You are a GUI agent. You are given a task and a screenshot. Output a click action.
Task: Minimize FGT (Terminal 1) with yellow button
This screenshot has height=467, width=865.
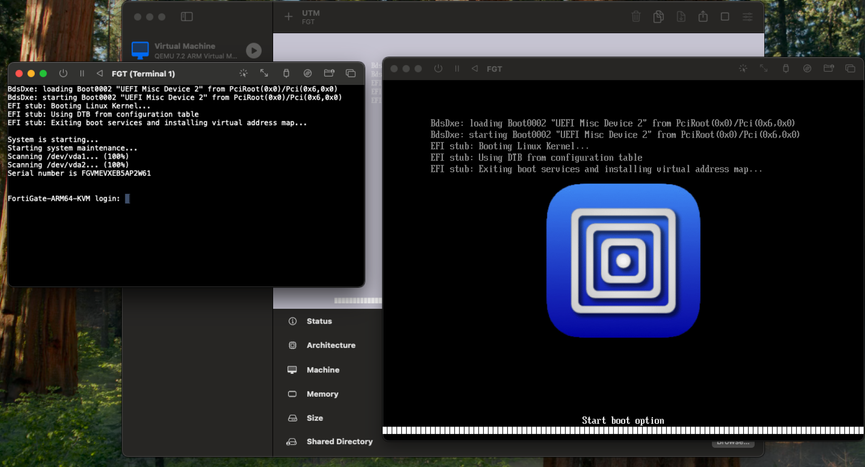tap(31, 73)
